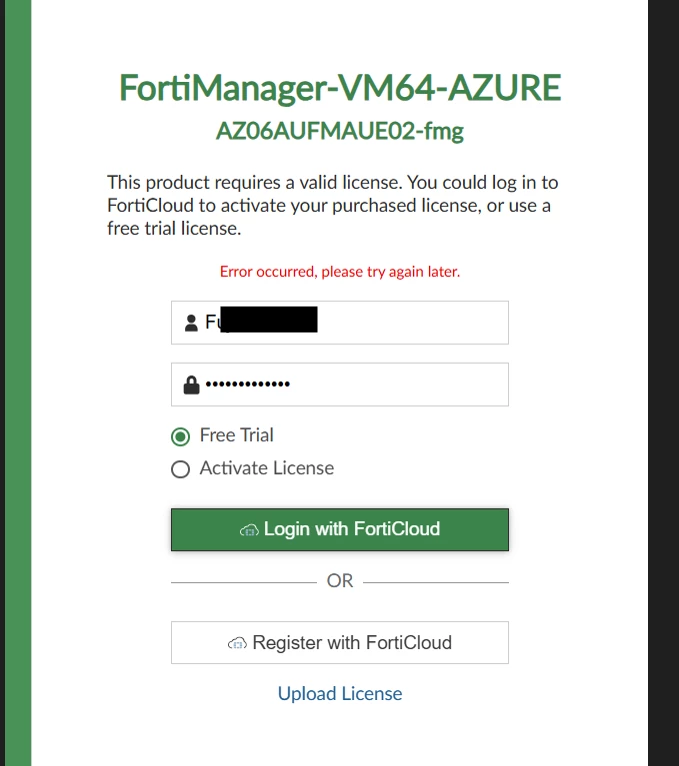This screenshot has height=766, width=679.
Task: Click the Login with FortiCloud button
Action: click(x=340, y=530)
